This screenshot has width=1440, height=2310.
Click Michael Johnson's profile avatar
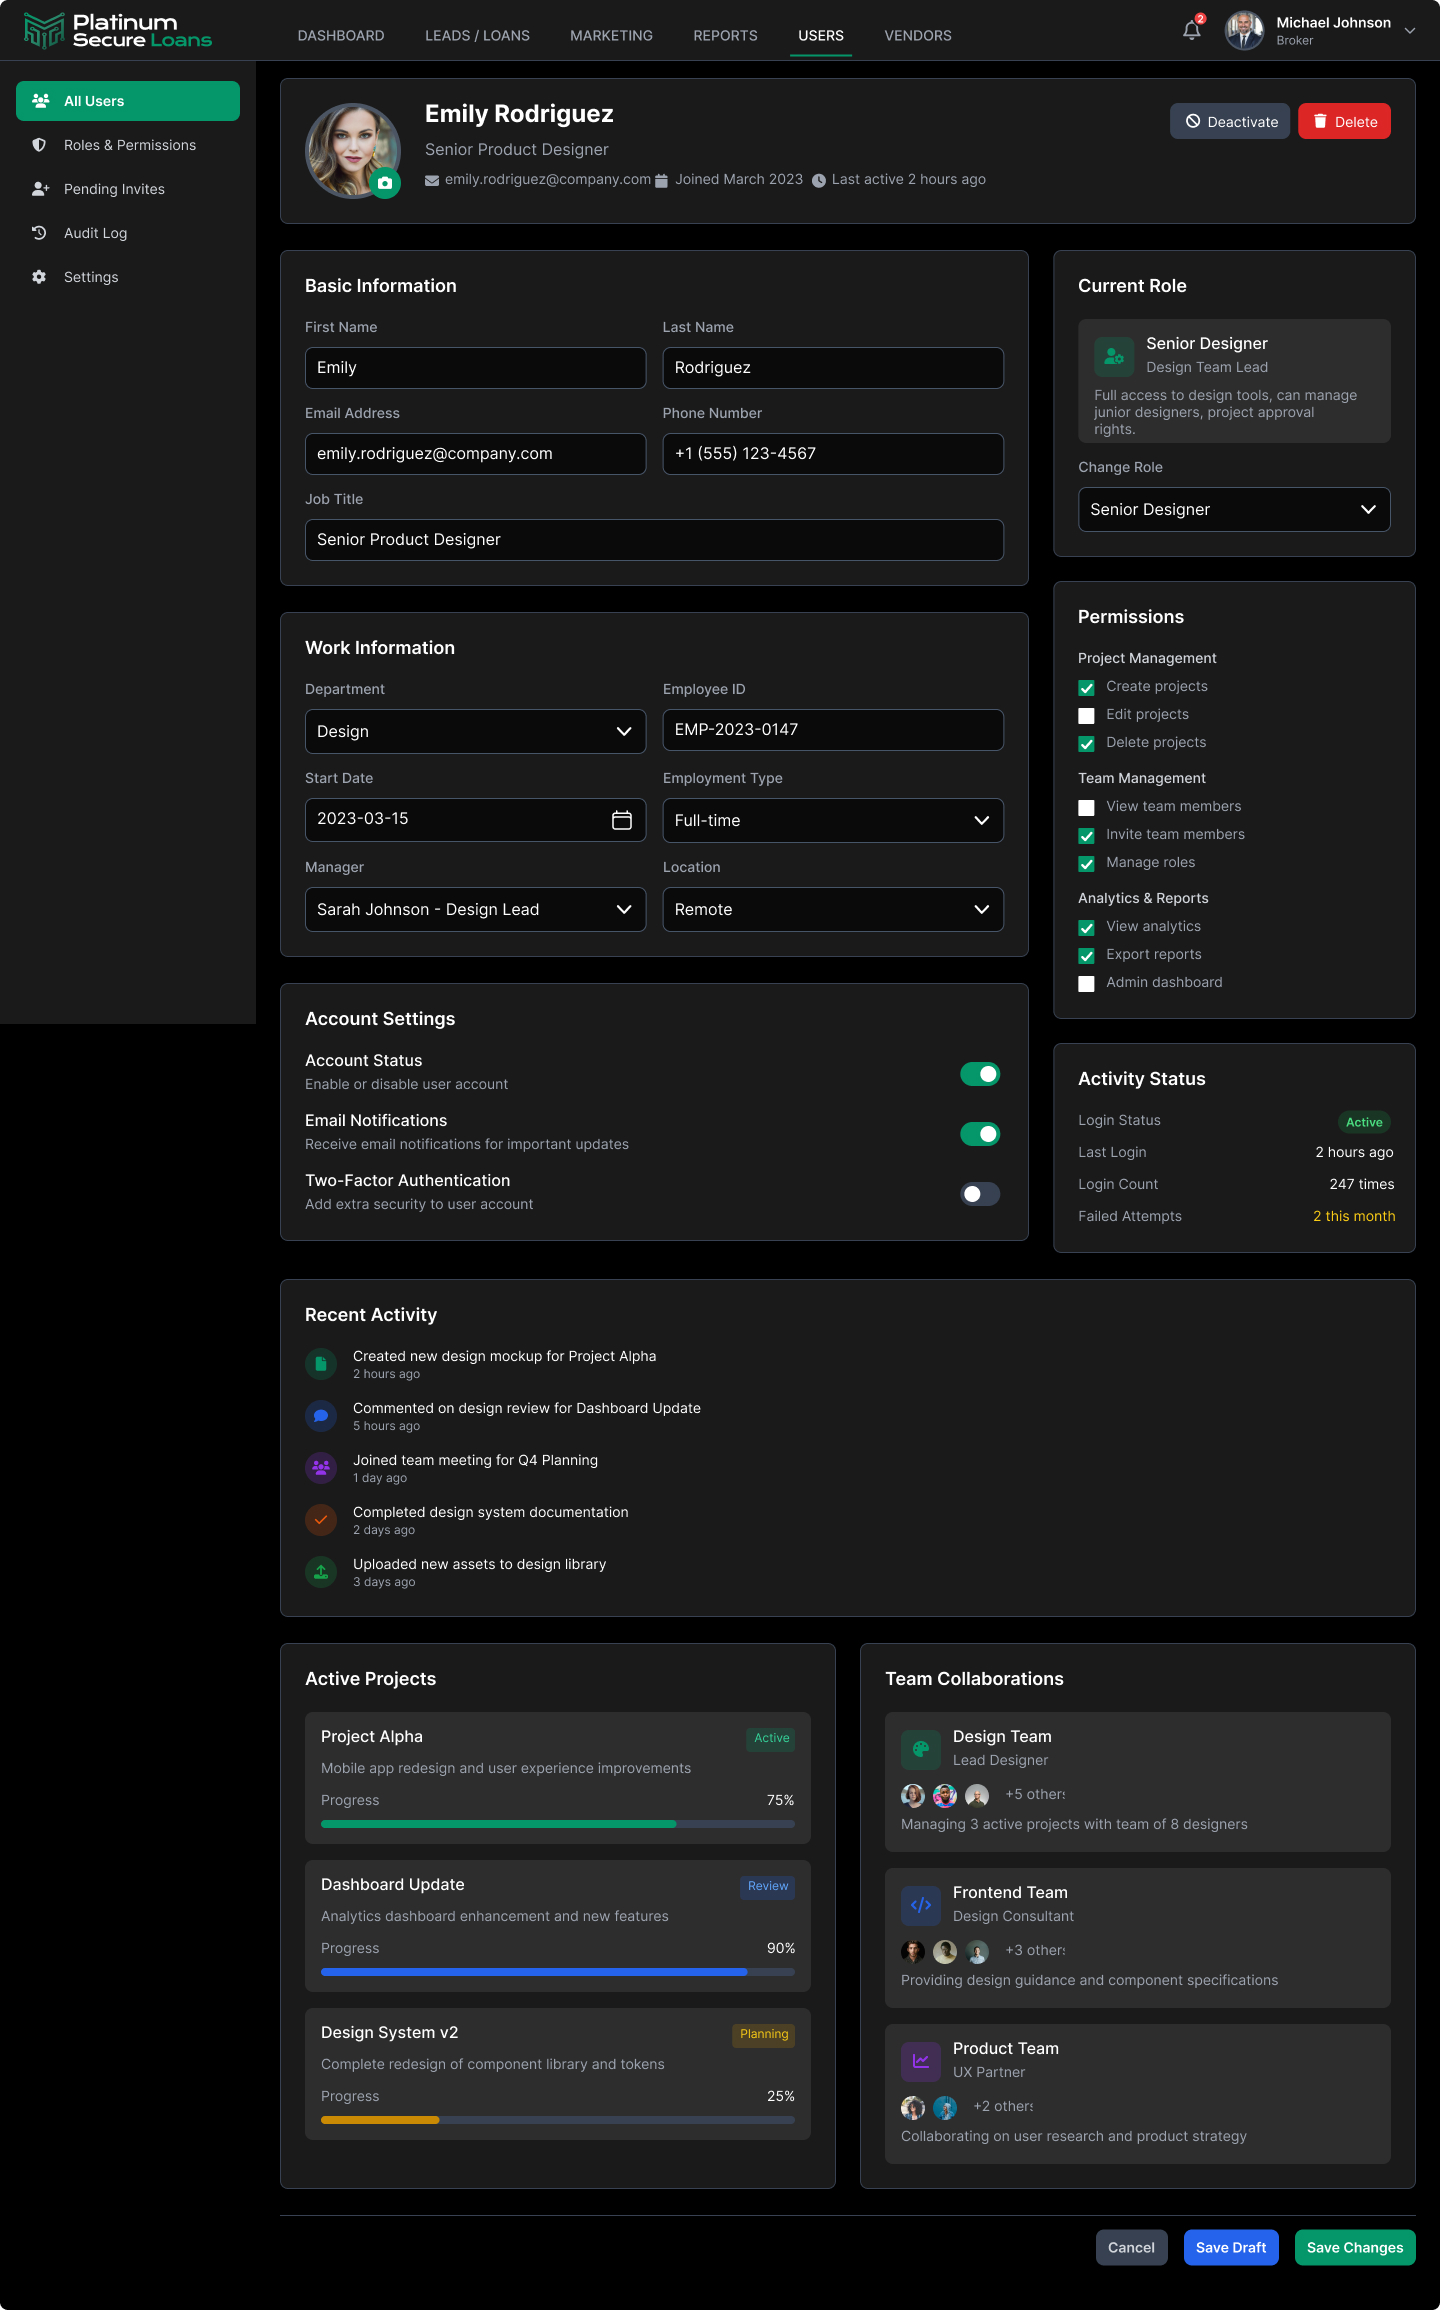pos(1245,31)
